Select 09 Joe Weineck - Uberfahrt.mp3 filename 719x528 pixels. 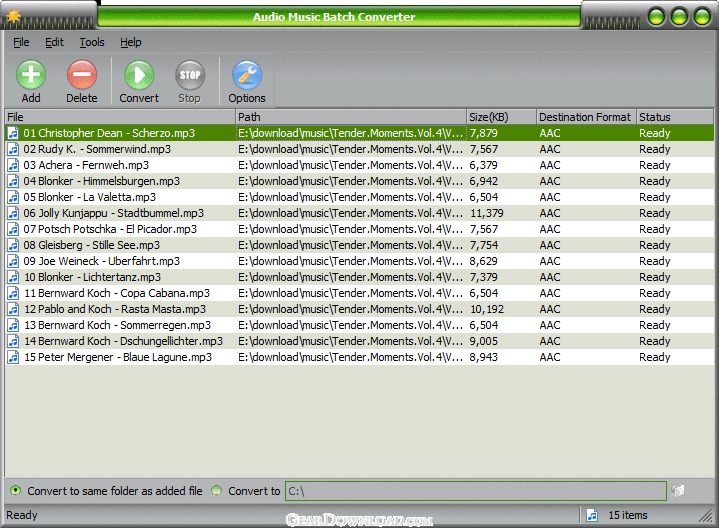[x=102, y=261]
